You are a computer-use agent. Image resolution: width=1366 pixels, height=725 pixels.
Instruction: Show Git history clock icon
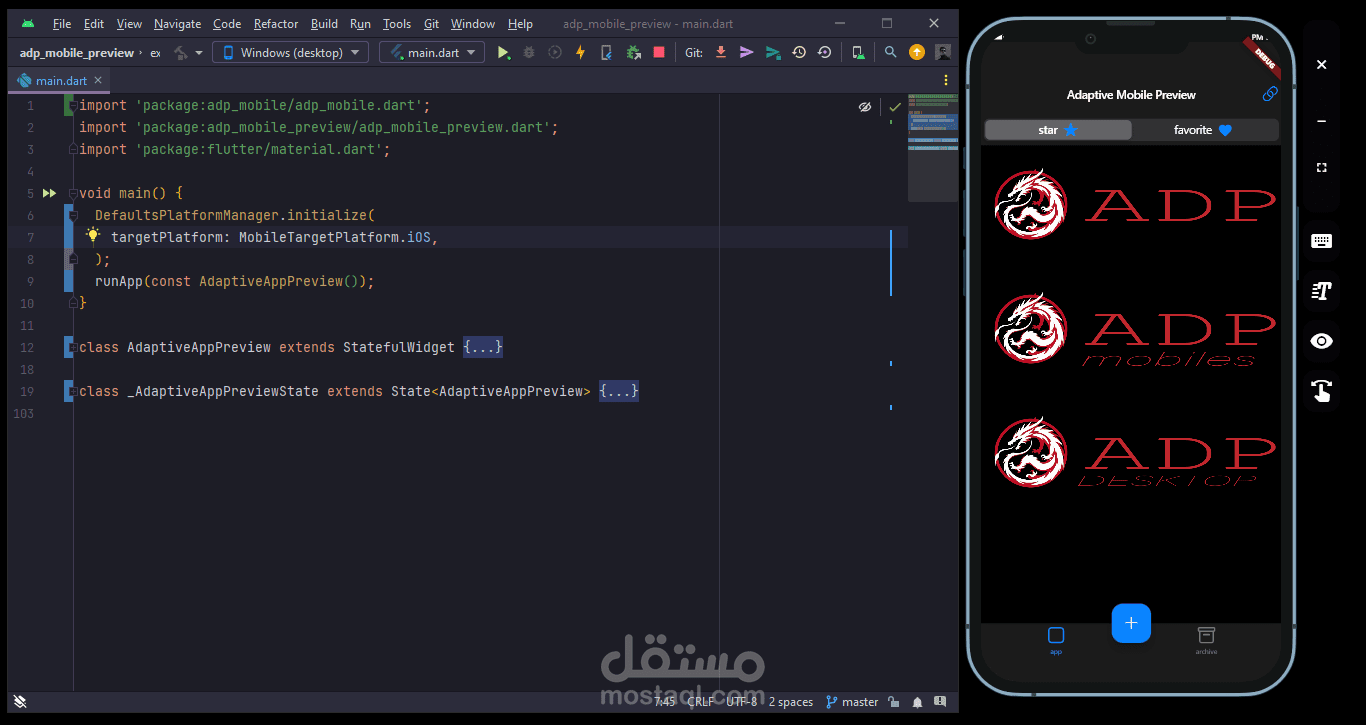798,52
